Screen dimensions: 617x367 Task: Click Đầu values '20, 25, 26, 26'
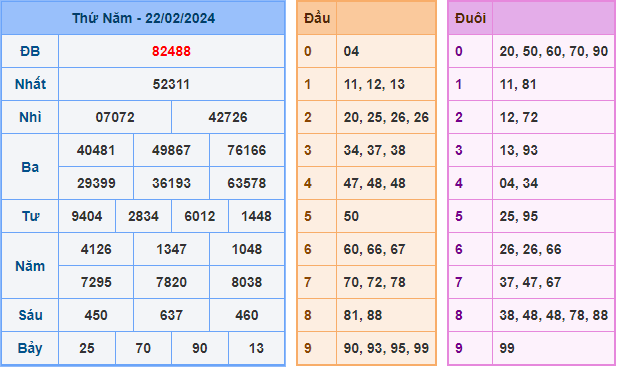386,117
